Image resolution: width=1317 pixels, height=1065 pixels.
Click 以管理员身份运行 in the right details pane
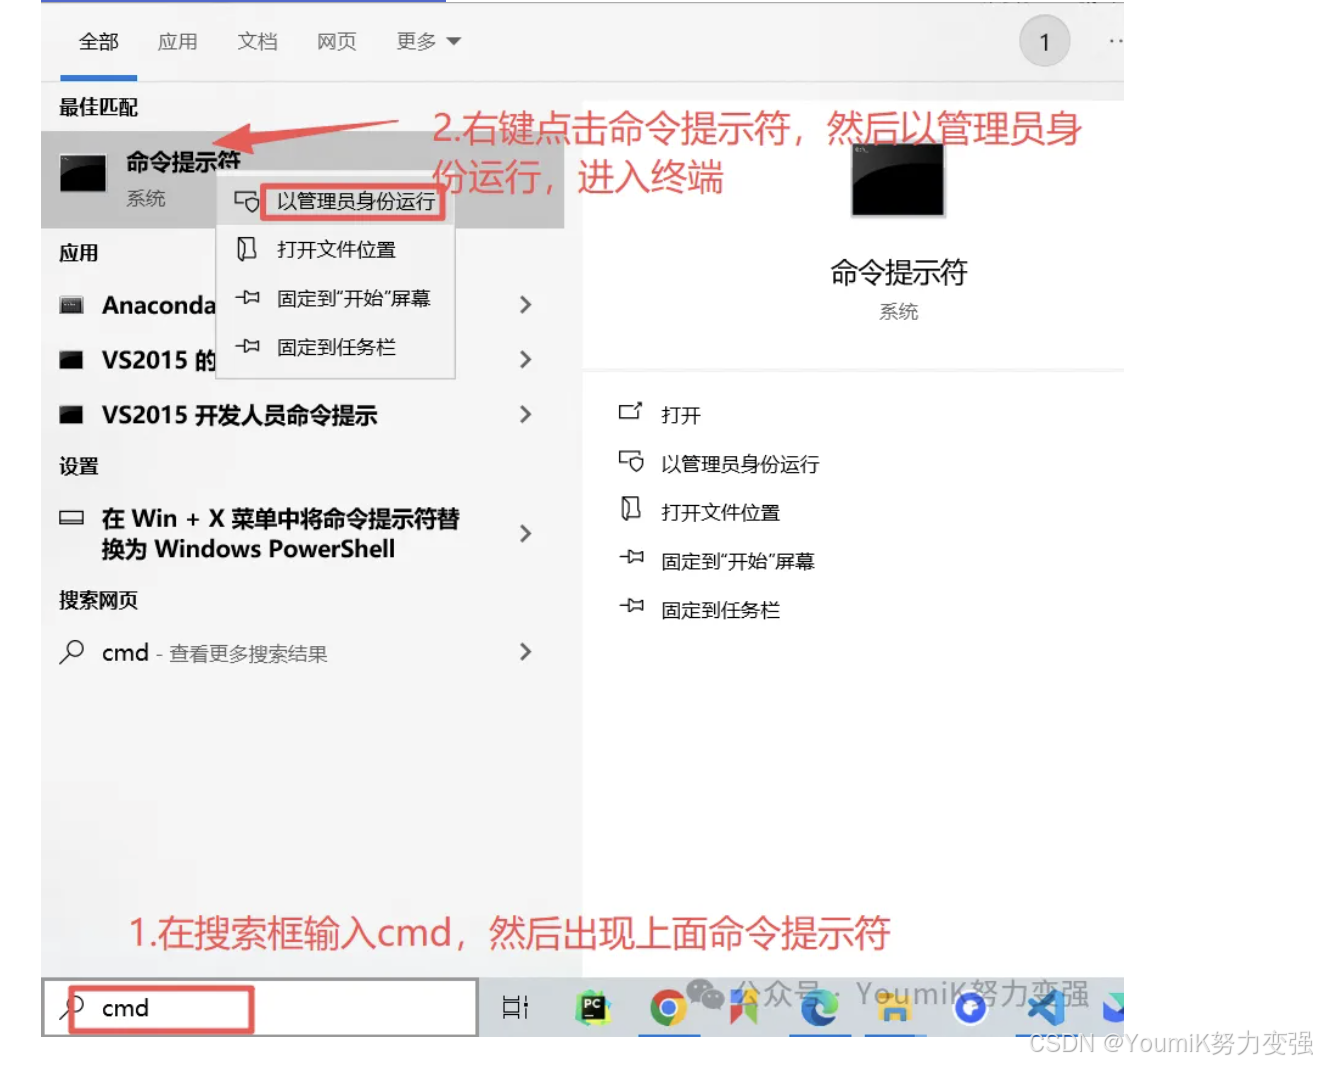pyautogui.click(x=740, y=464)
